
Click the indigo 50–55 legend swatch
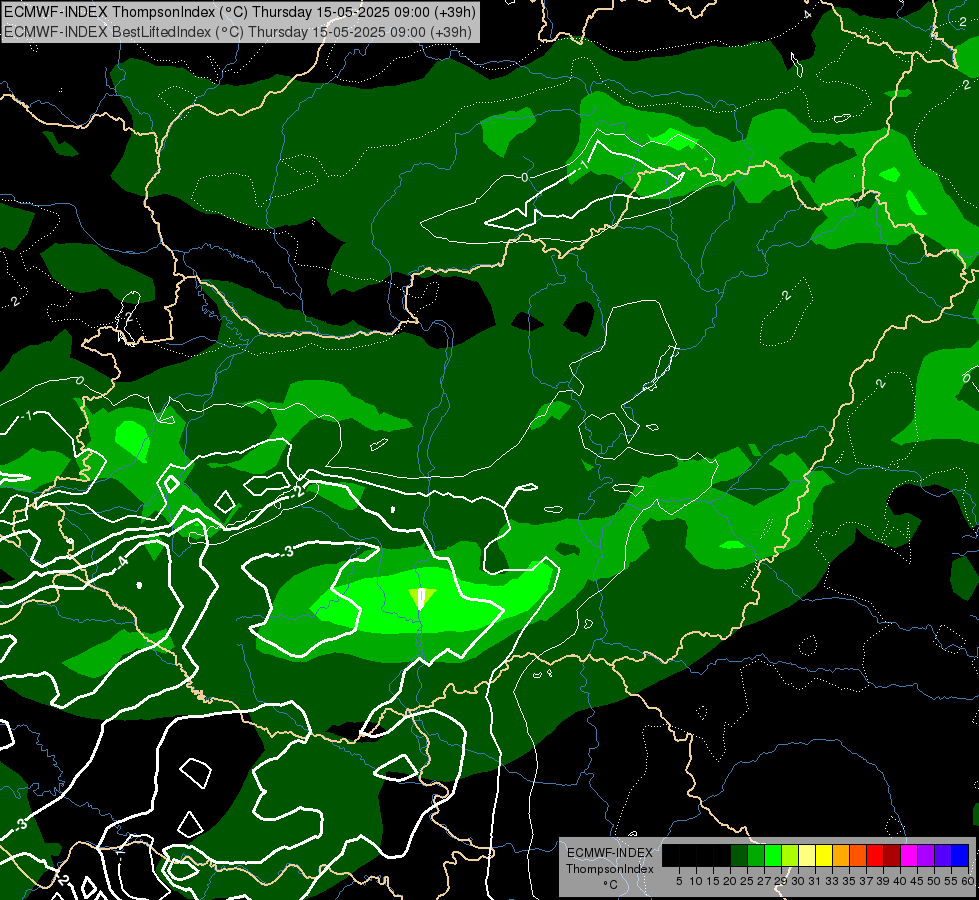click(943, 855)
